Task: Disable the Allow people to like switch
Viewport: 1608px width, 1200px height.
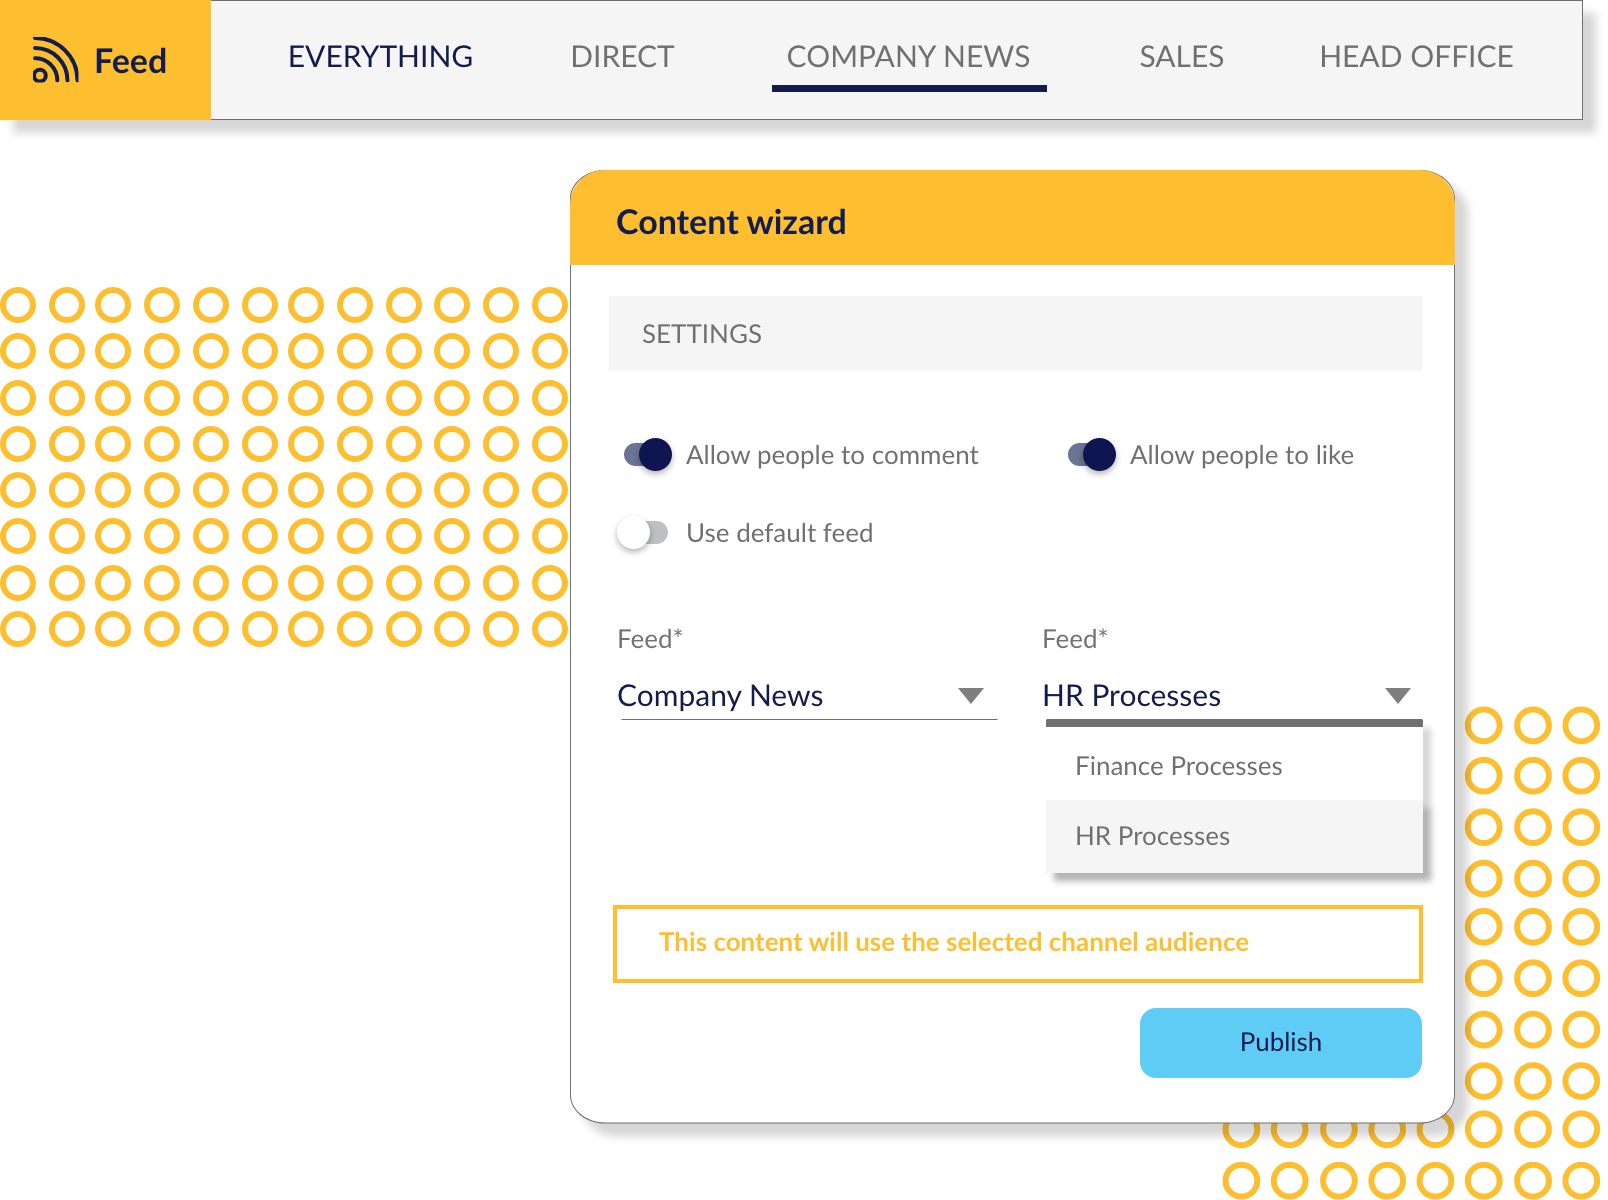Action: [x=1091, y=455]
